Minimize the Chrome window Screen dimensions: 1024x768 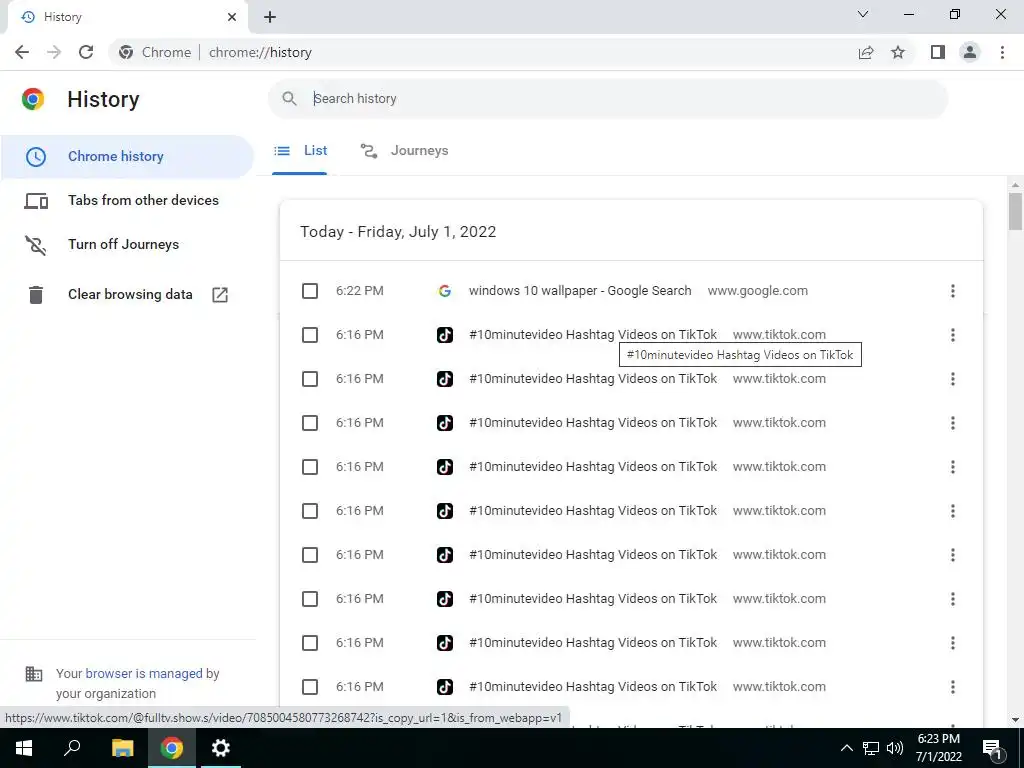[x=908, y=14]
